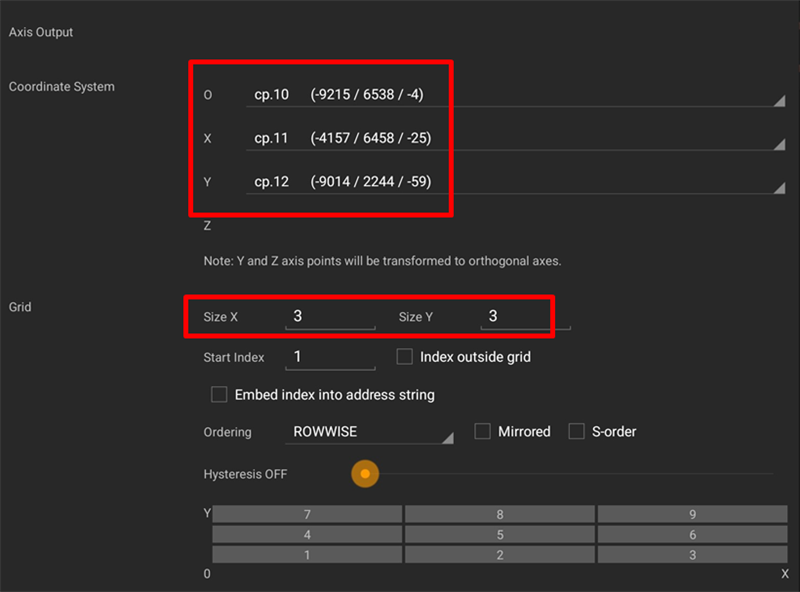Click the Size Y input field

tap(526, 317)
